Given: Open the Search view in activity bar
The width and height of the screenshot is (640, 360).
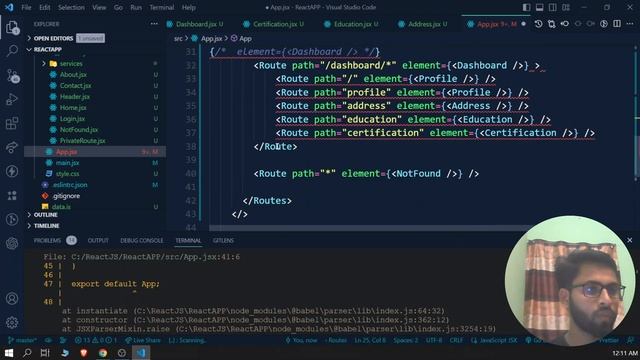Looking at the screenshot, I should [12, 51].
